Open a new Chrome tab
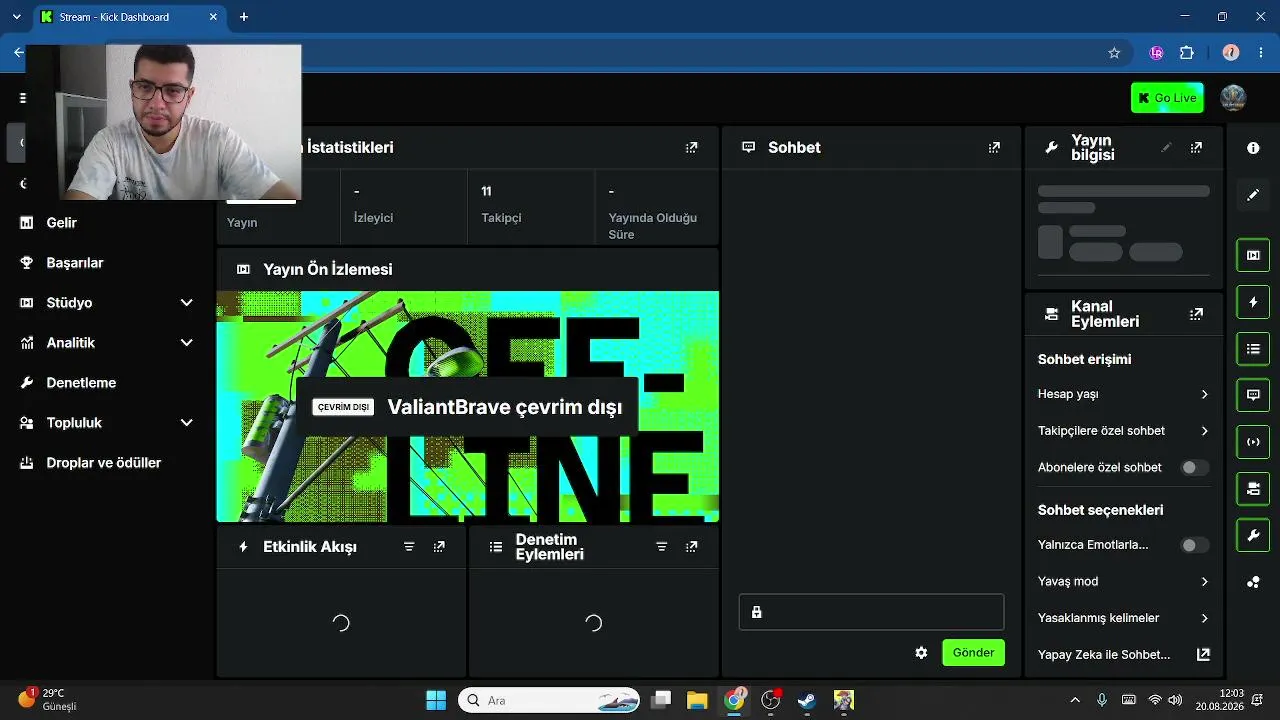Viewport: 1280px width, 720px height. click(x=244, y=17)
